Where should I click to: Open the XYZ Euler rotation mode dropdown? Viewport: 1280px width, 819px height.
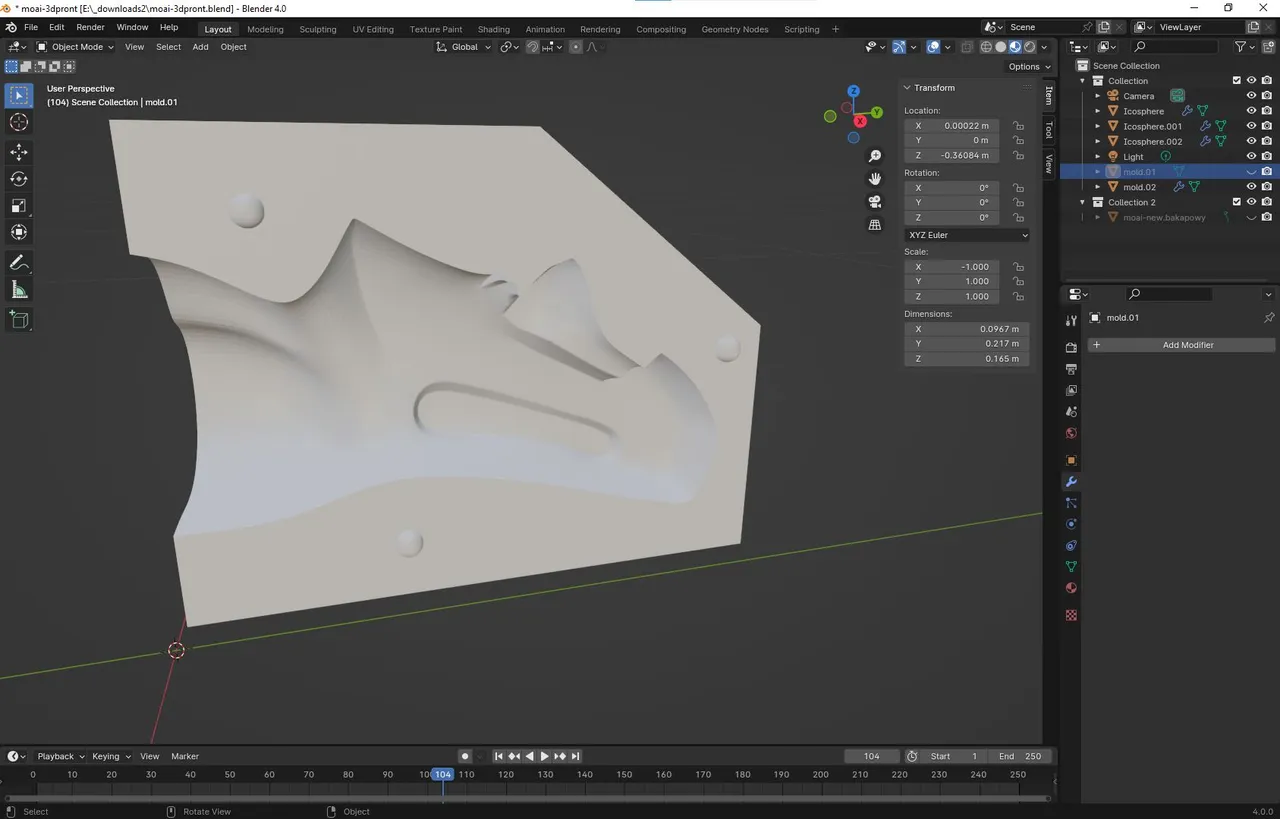967,235
